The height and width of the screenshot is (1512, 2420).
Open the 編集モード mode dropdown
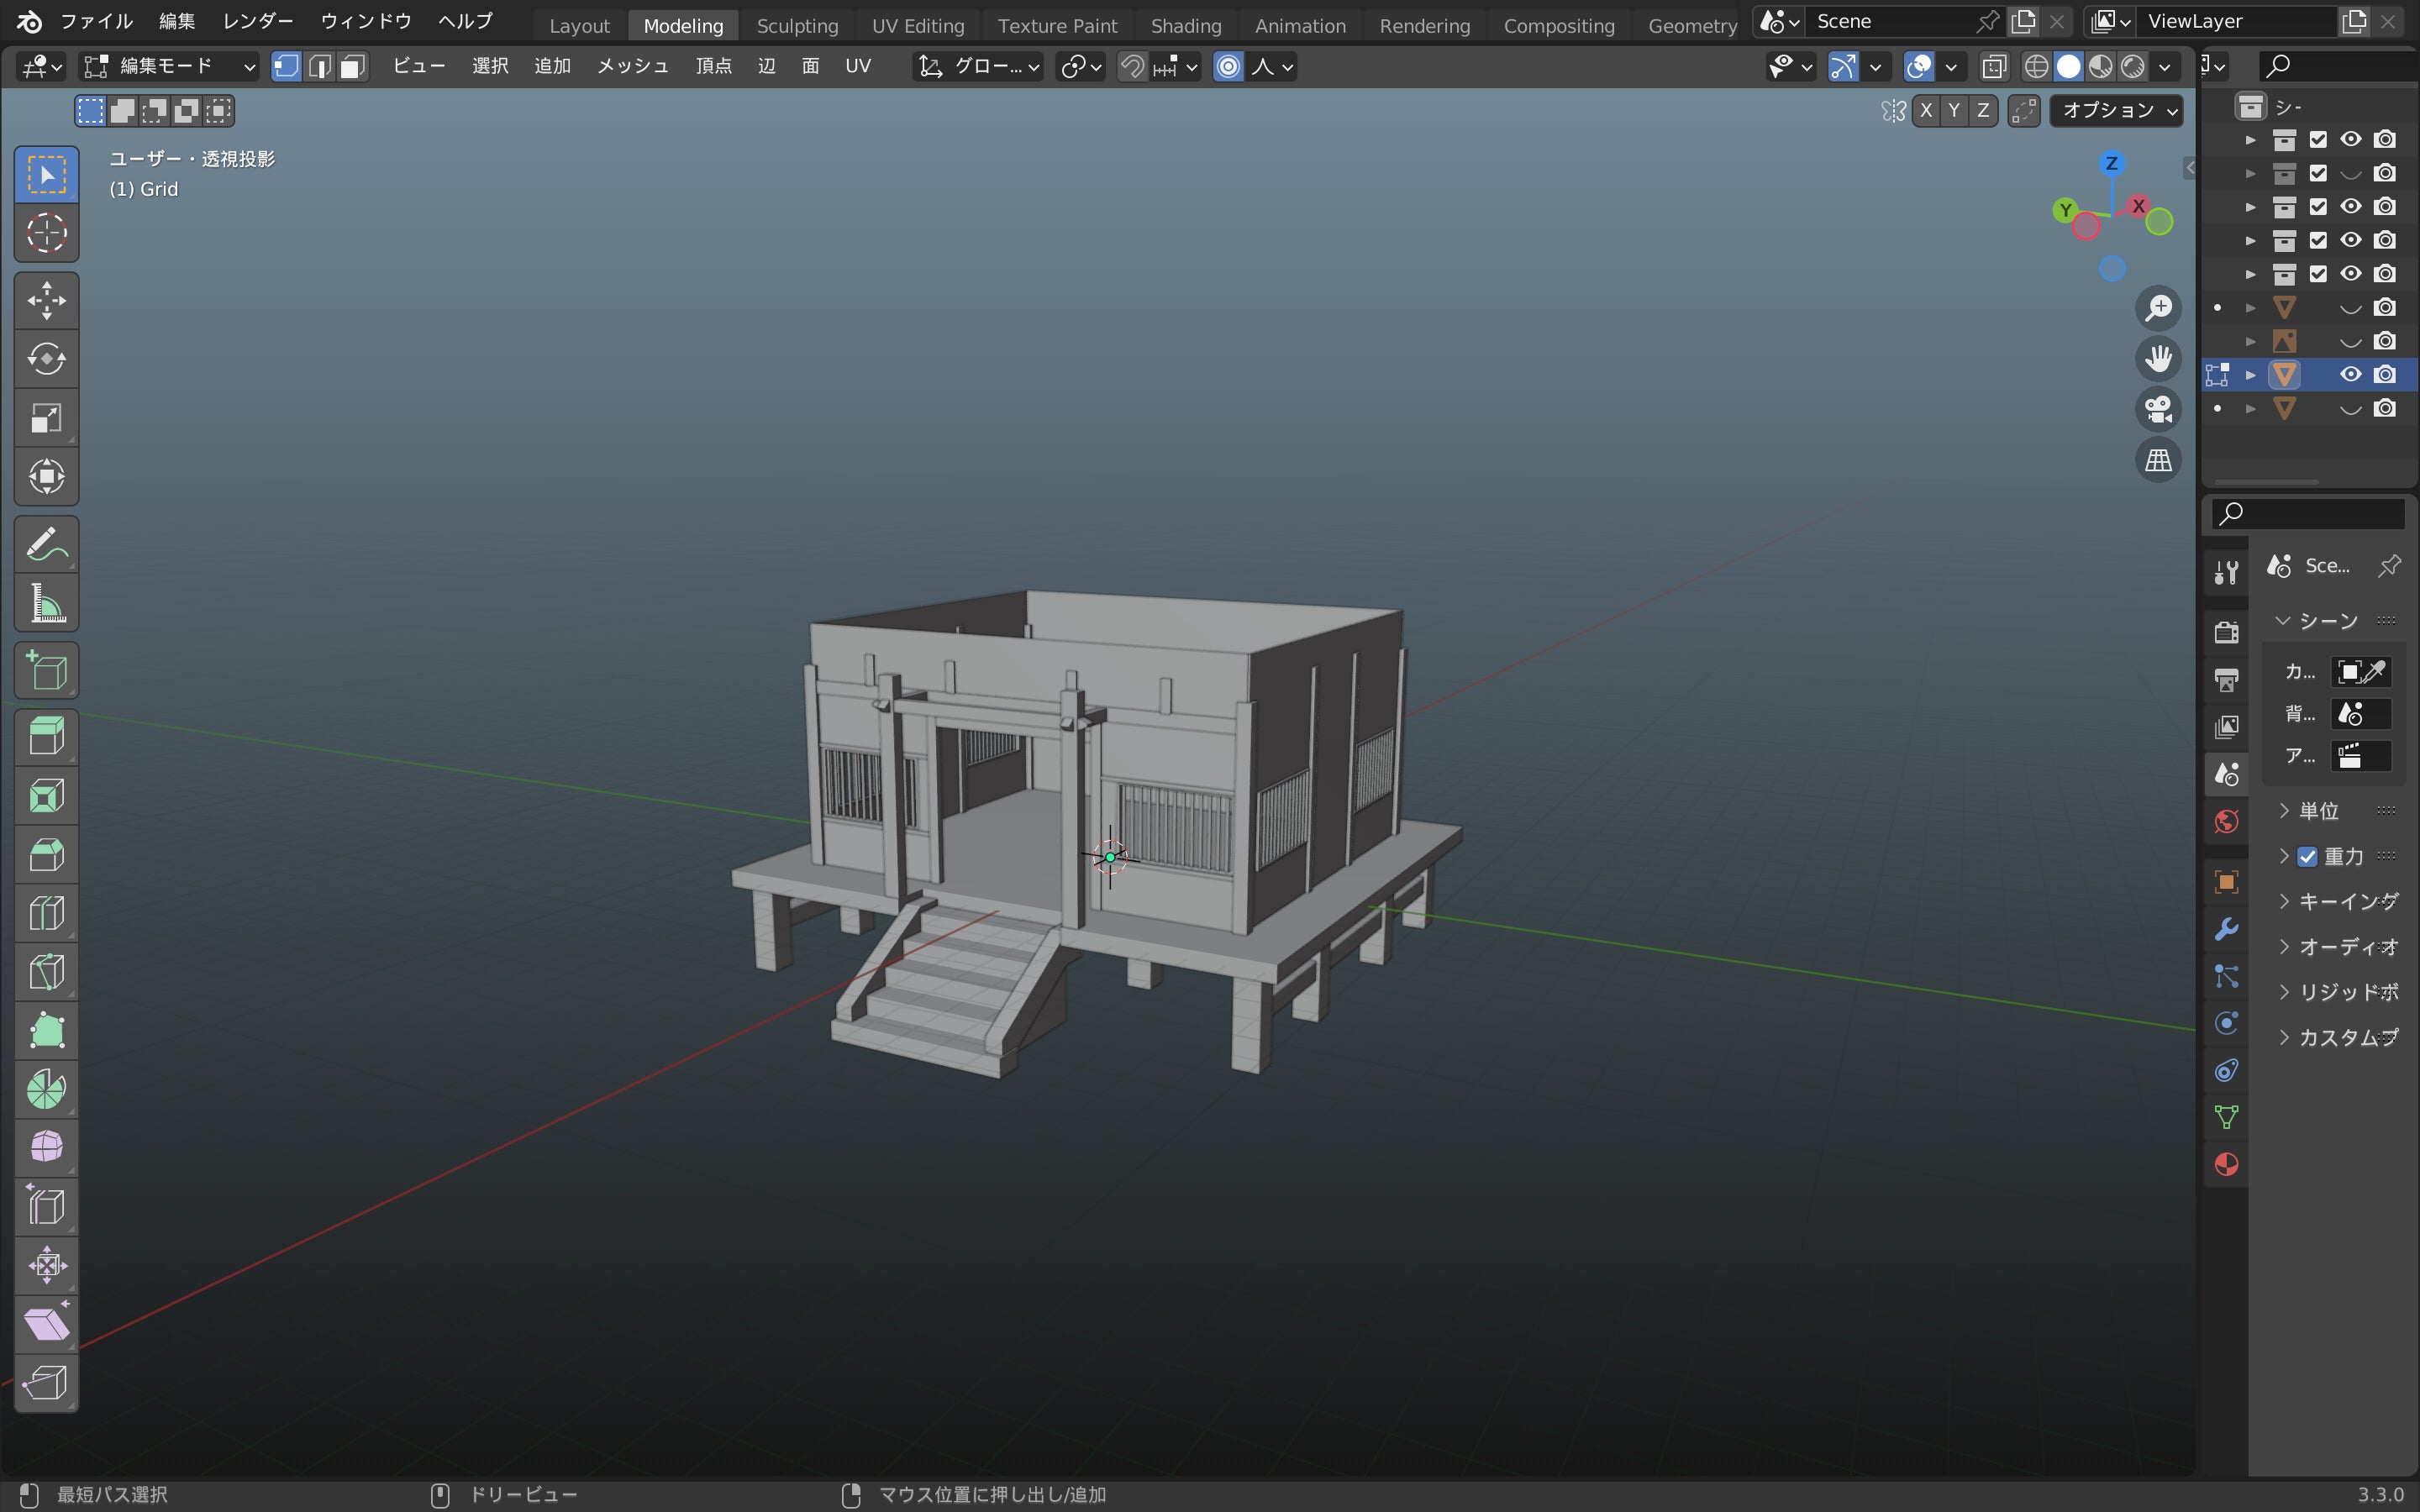[169, 66]
